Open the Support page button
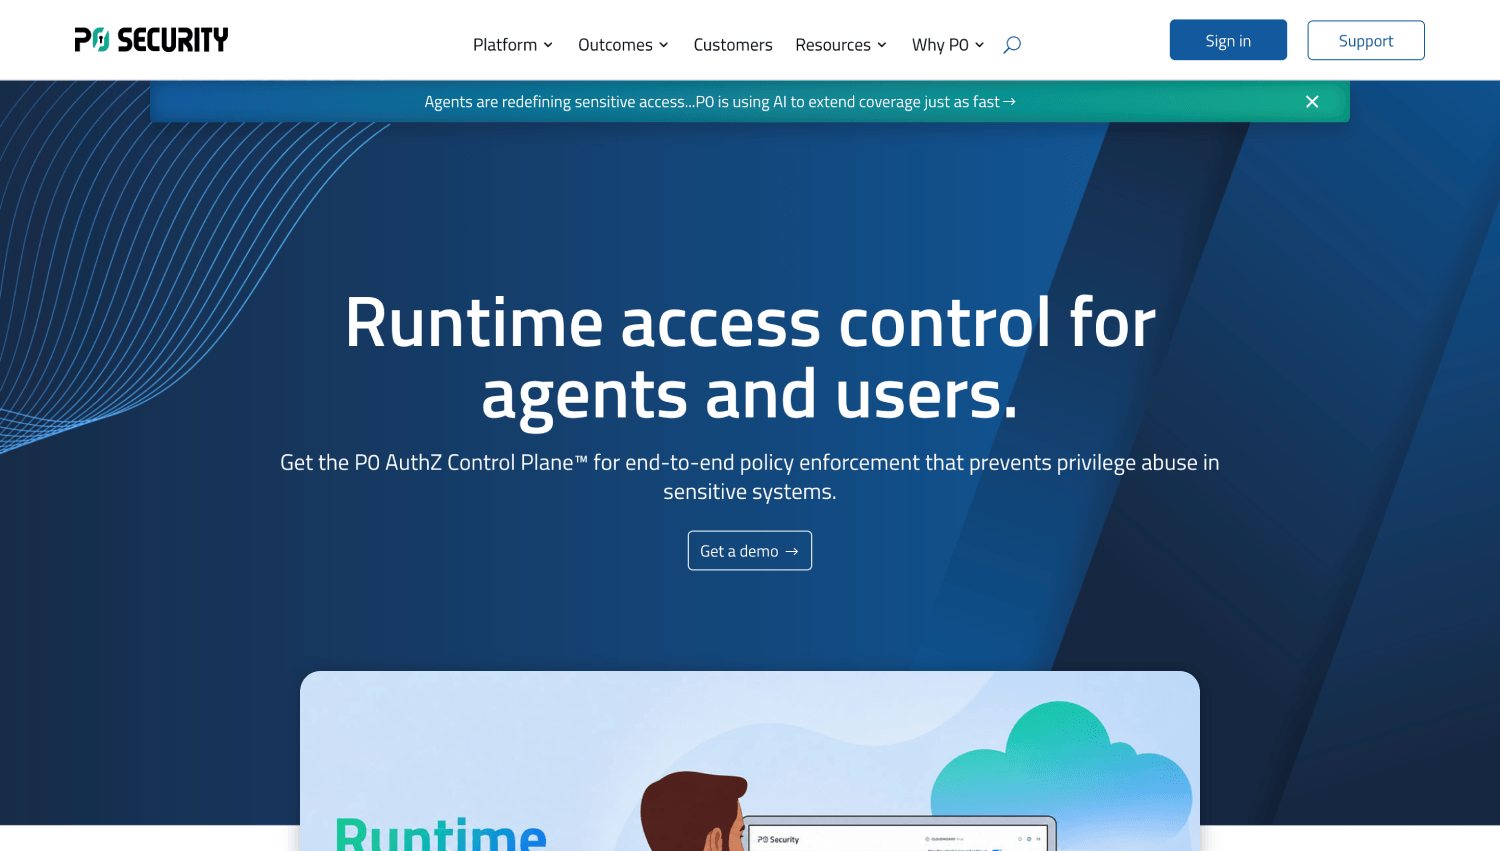This screenshot has height=851, width=1500. [1366, 40]
